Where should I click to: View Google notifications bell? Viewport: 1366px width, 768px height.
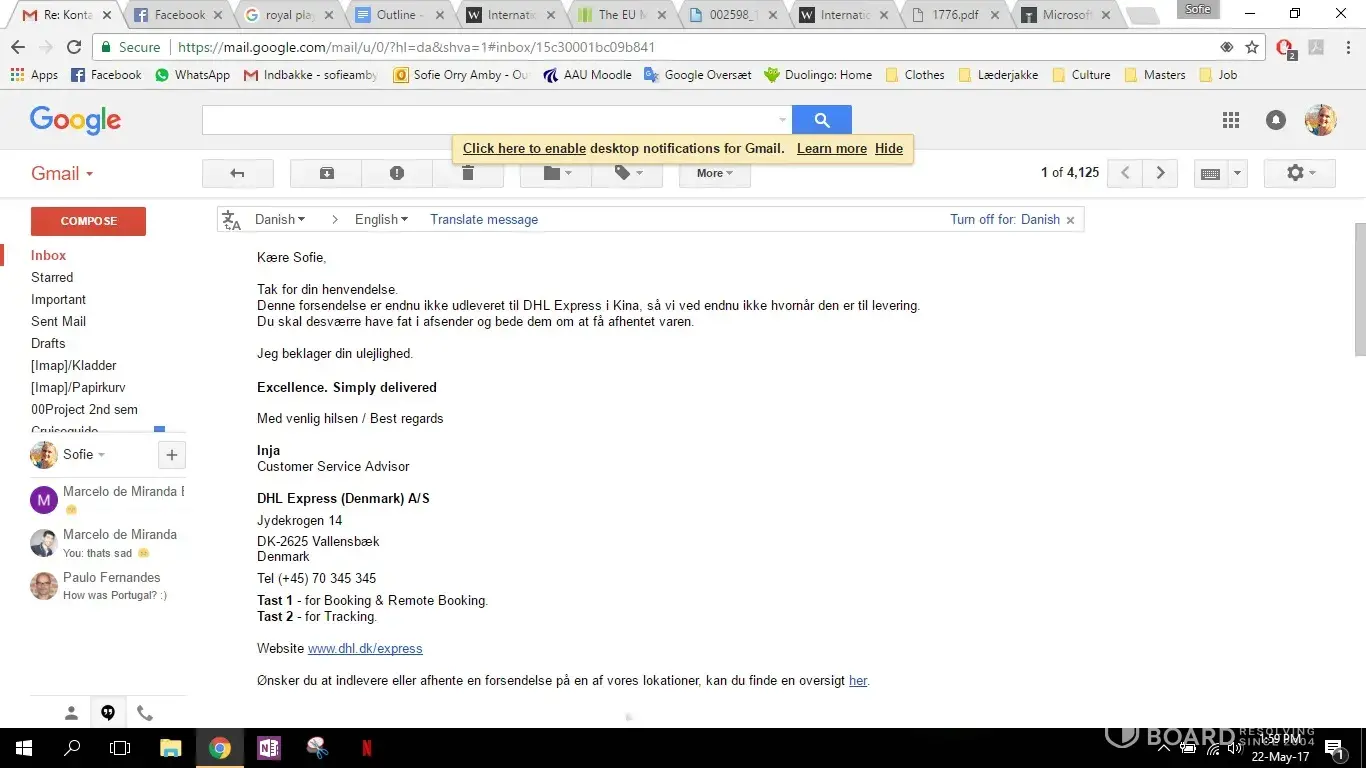pyautogui.click(x=1276, y=120)
